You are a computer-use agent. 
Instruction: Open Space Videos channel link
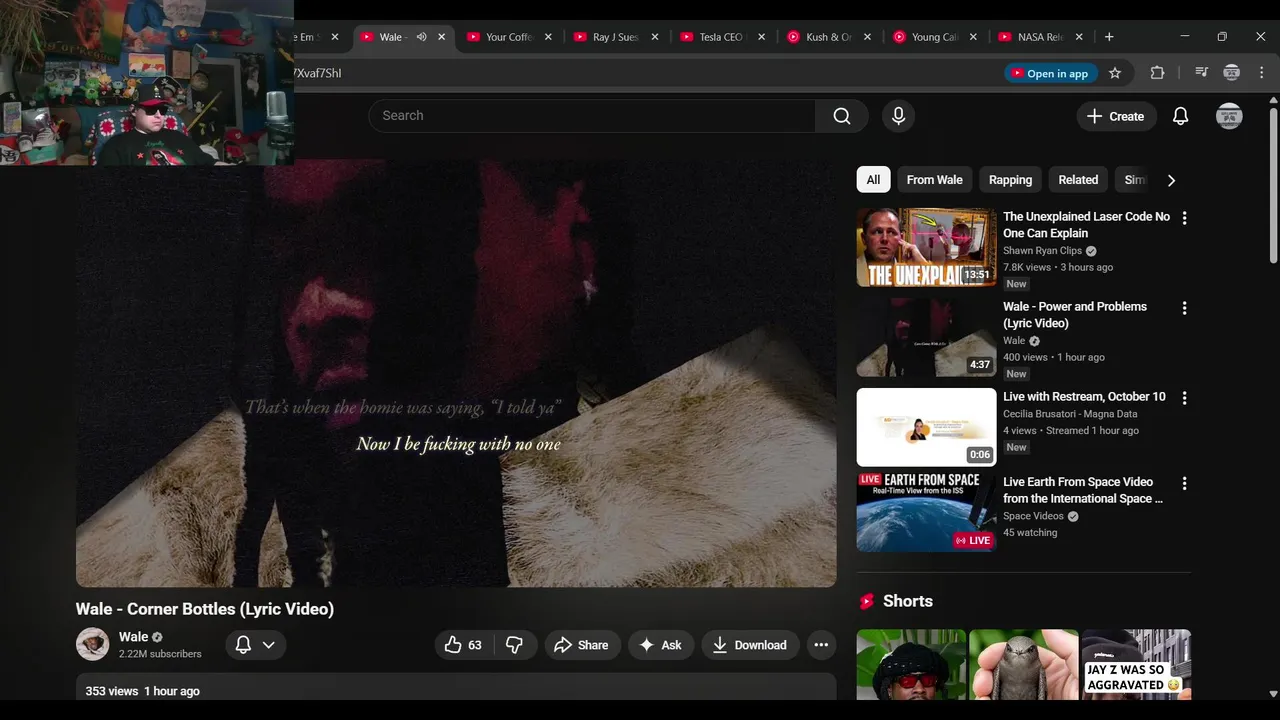(x=1033, y=516)
